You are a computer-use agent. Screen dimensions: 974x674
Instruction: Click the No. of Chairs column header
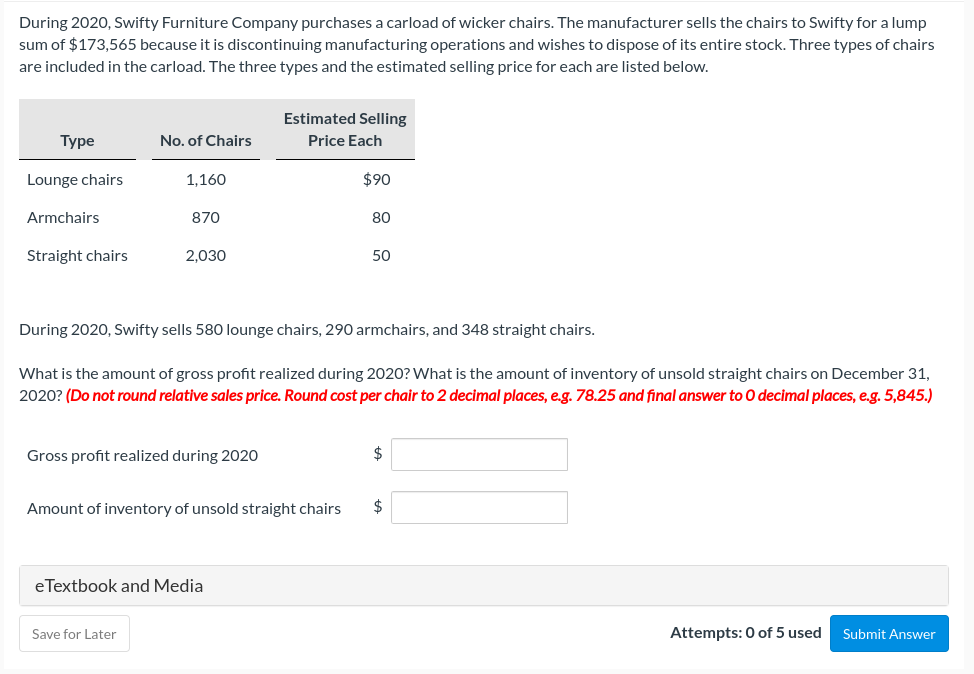206,141
